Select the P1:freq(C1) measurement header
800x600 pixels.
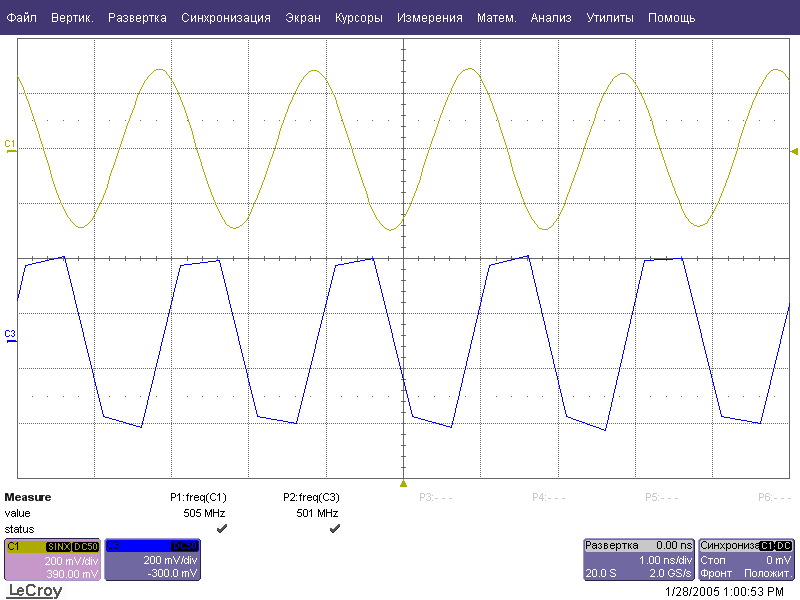coord(198,497)
